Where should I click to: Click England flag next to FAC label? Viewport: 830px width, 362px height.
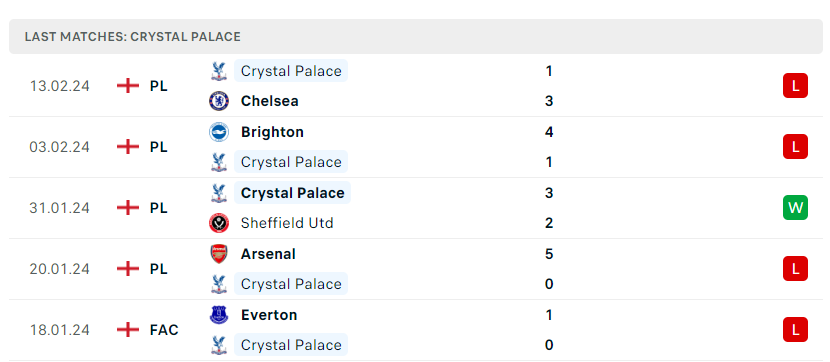[128, 330]
